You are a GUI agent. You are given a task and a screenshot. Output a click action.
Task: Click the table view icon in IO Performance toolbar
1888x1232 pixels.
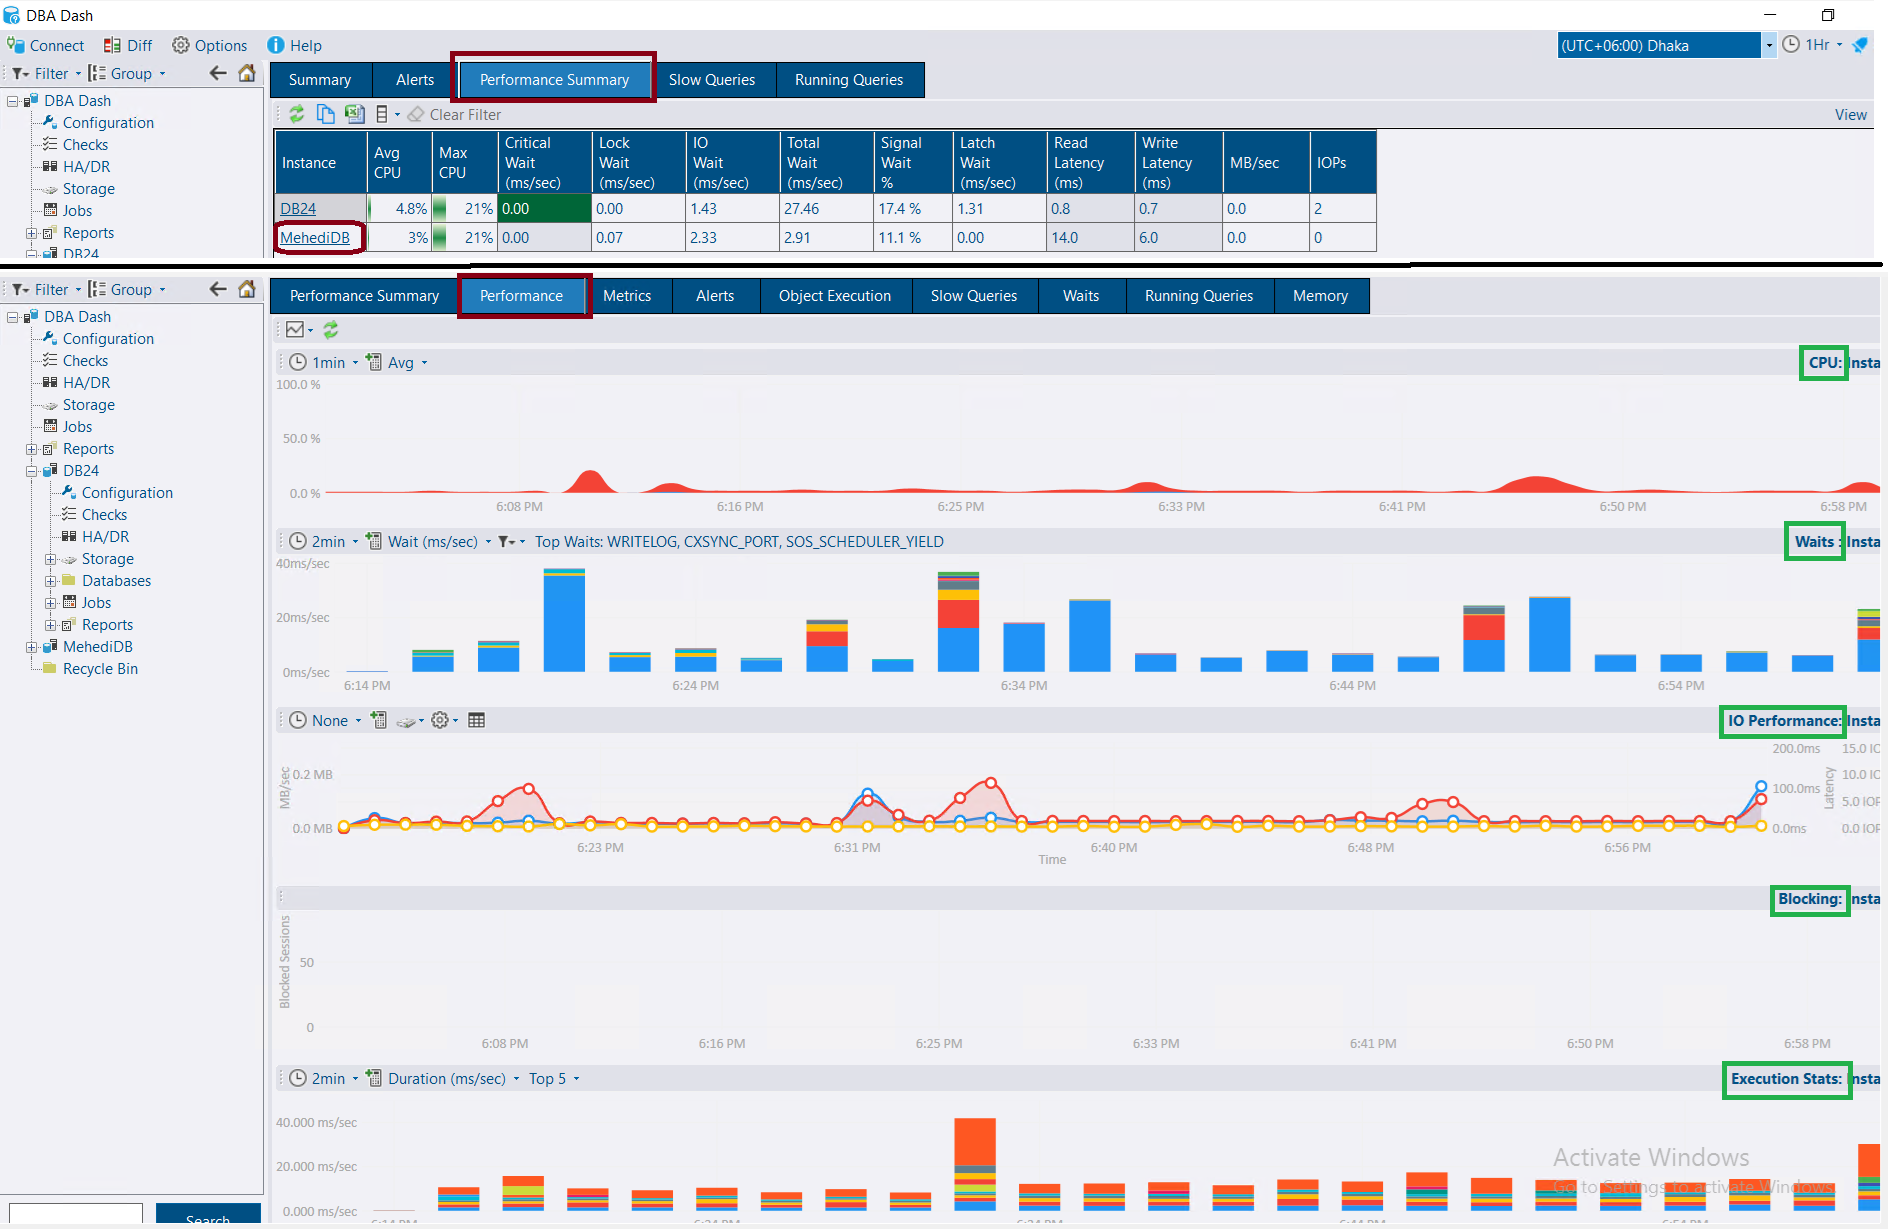477,720
